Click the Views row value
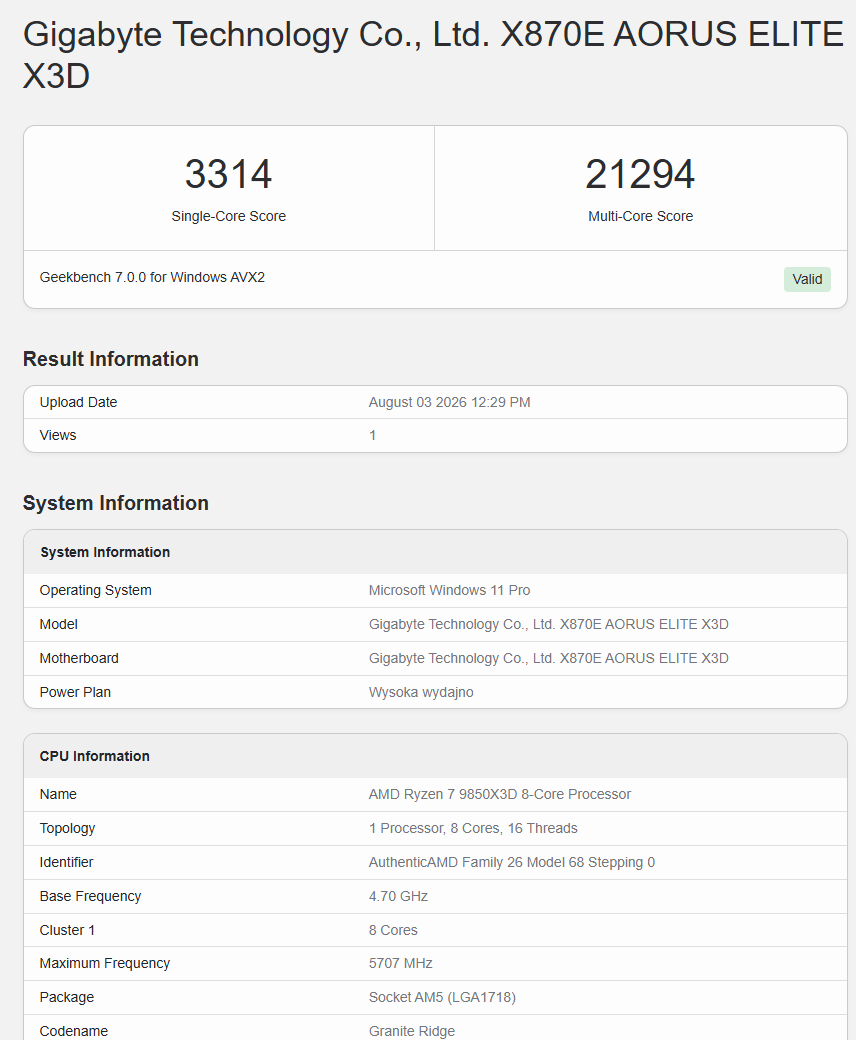The width and height of the screenshot is (856, 1040). click(x=373, y=435)
